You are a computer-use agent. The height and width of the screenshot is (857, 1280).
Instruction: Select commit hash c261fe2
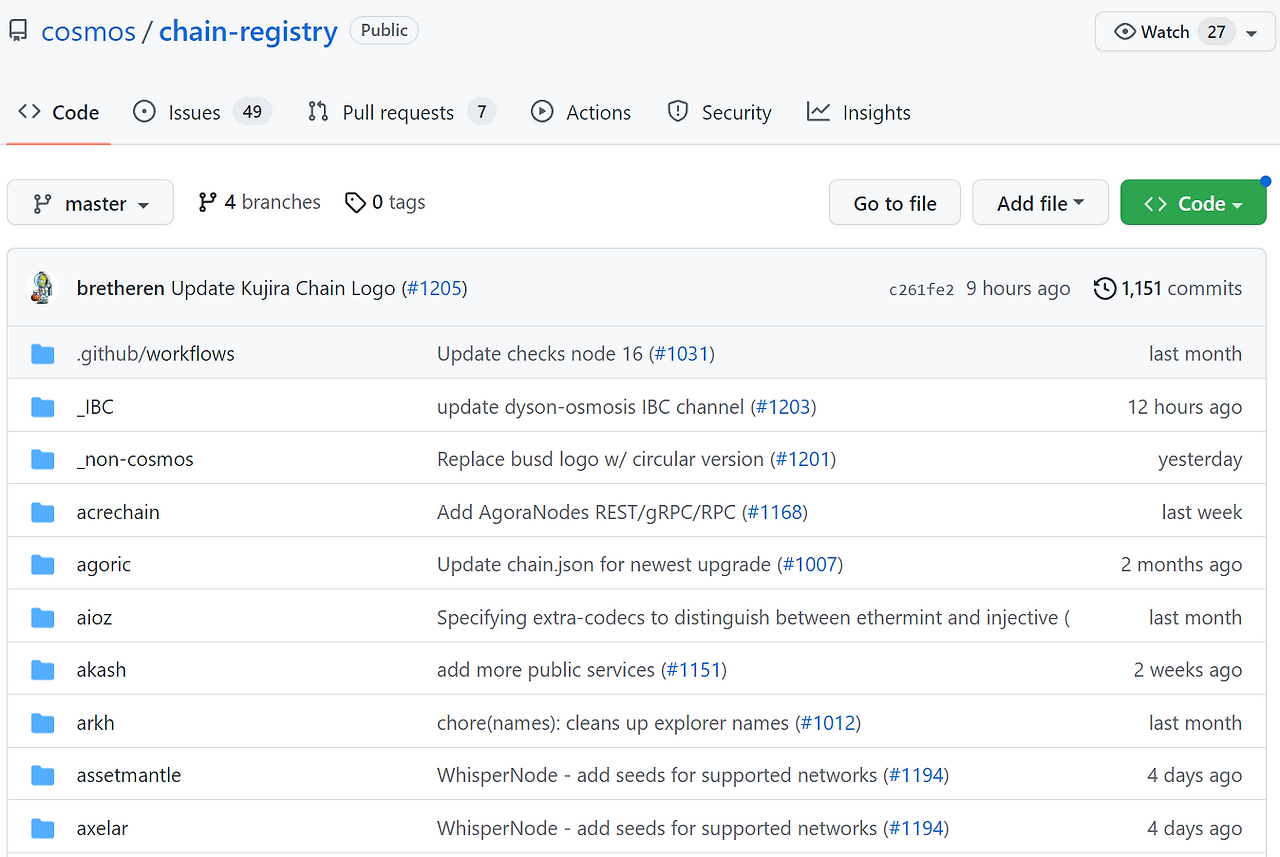click(921, 288)
